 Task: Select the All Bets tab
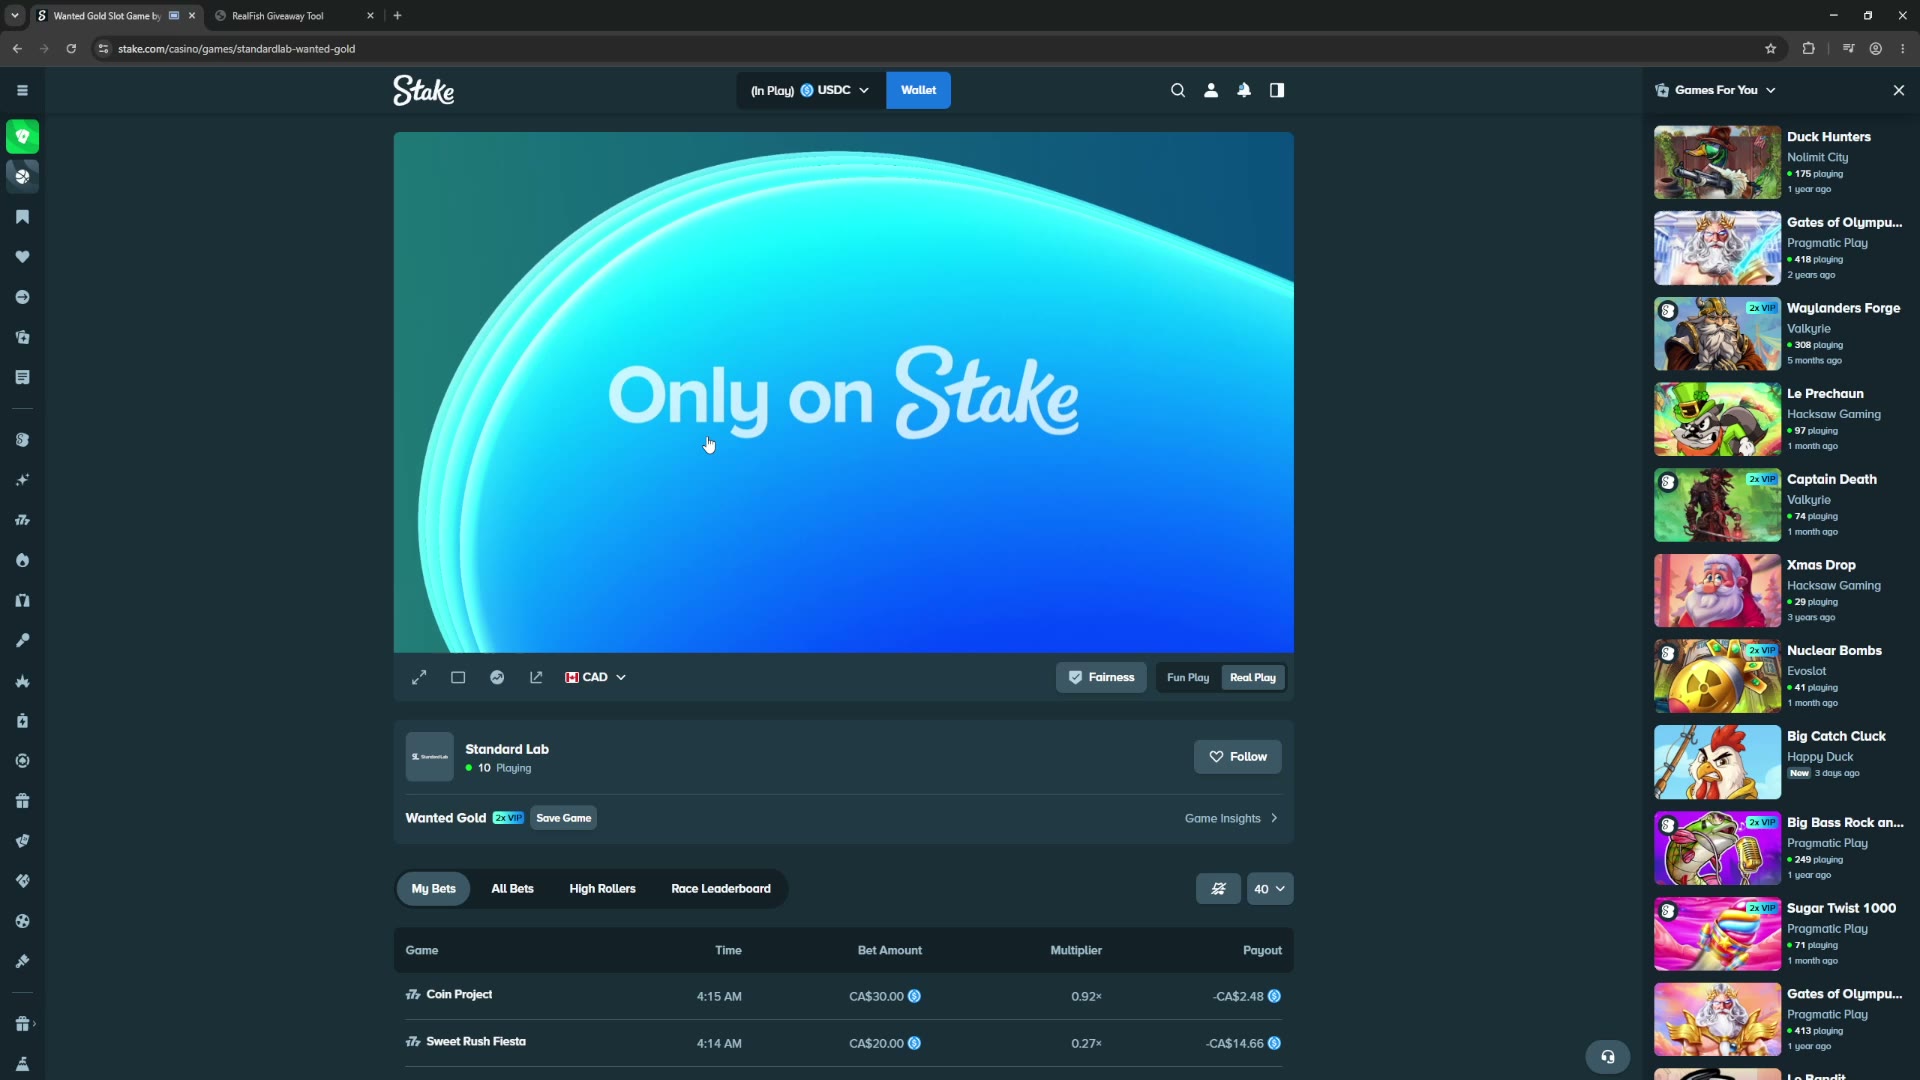coord(512,889)
